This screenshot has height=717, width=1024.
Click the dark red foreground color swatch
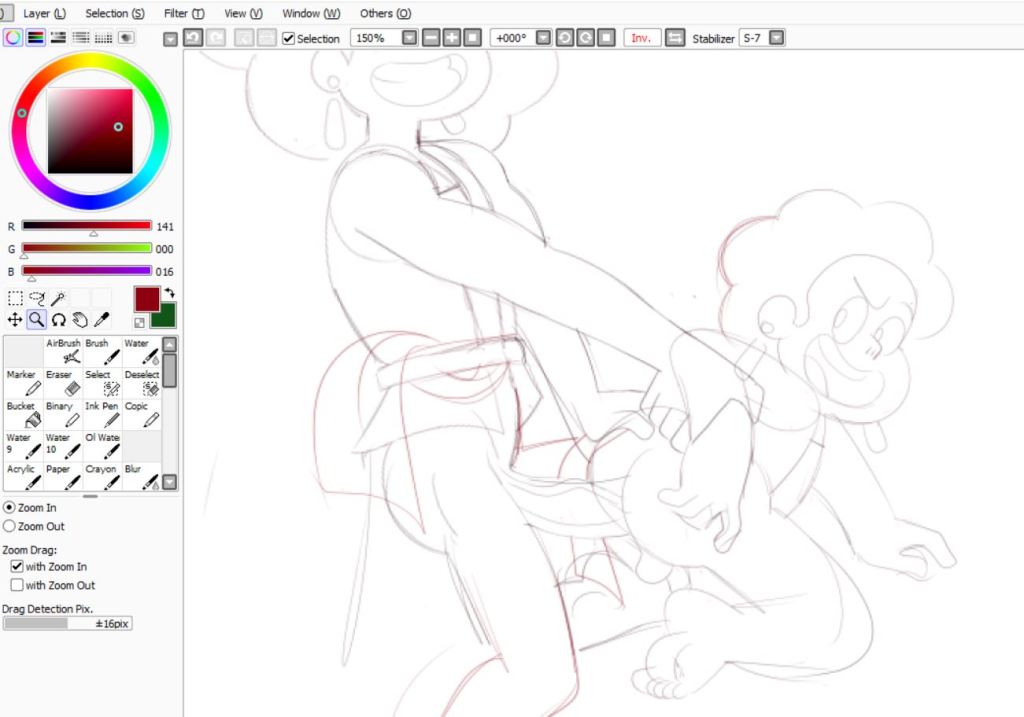tap(146, 298)
